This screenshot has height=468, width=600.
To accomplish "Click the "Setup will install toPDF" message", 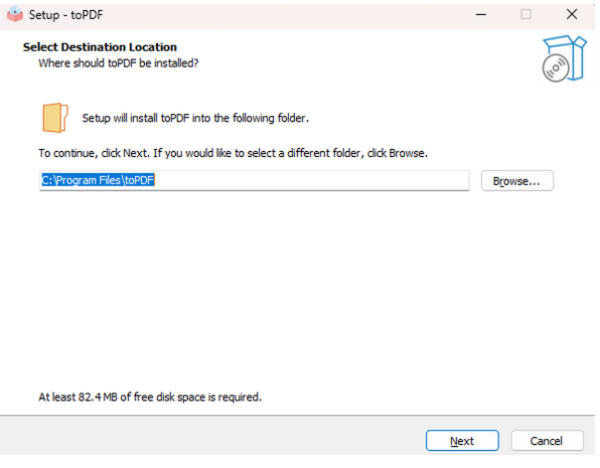I will (195, 118).
